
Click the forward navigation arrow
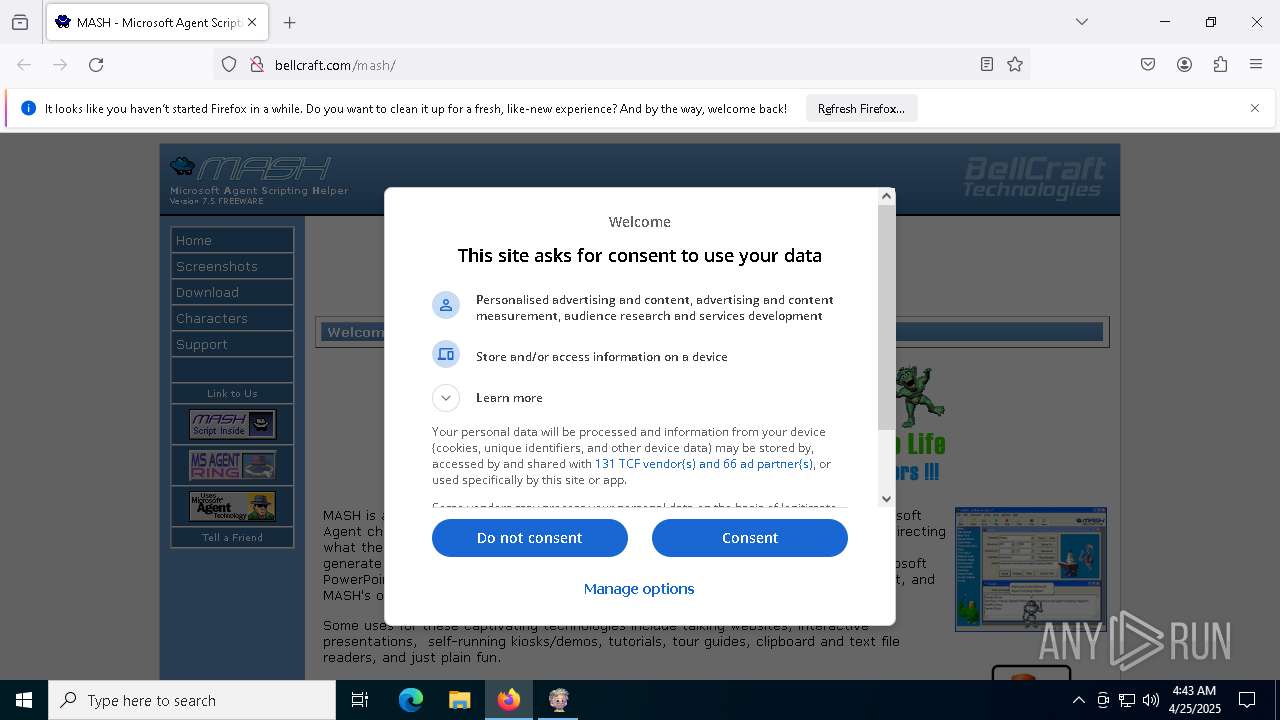click(x=60, y=65)
